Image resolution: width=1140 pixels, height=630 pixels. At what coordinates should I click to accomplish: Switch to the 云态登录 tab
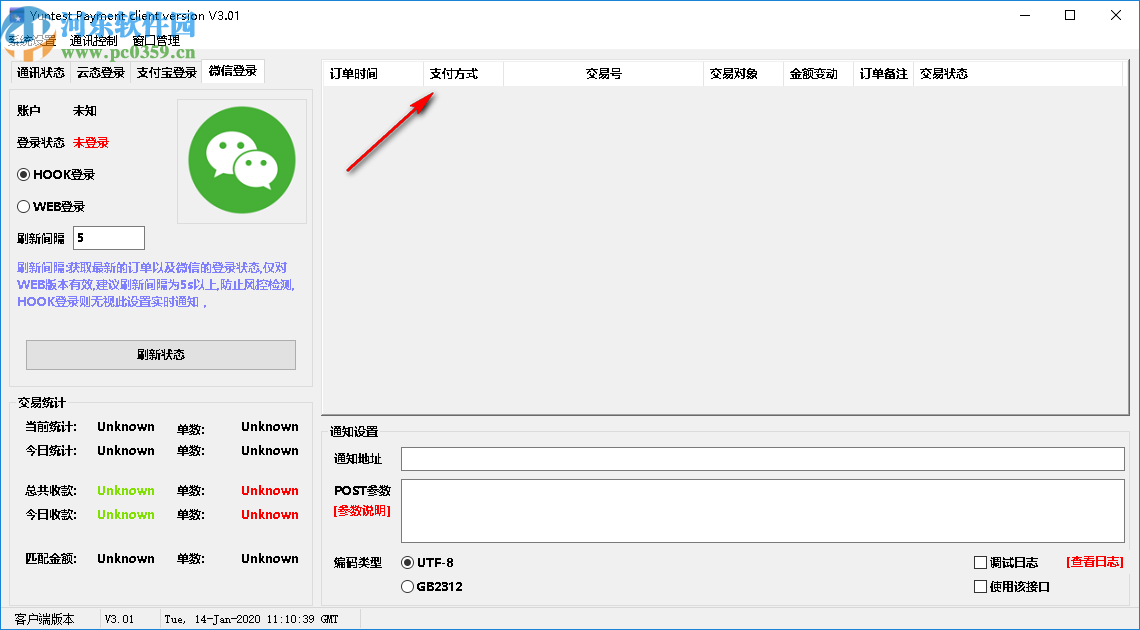pyautogui.click(x=99, y=72)
